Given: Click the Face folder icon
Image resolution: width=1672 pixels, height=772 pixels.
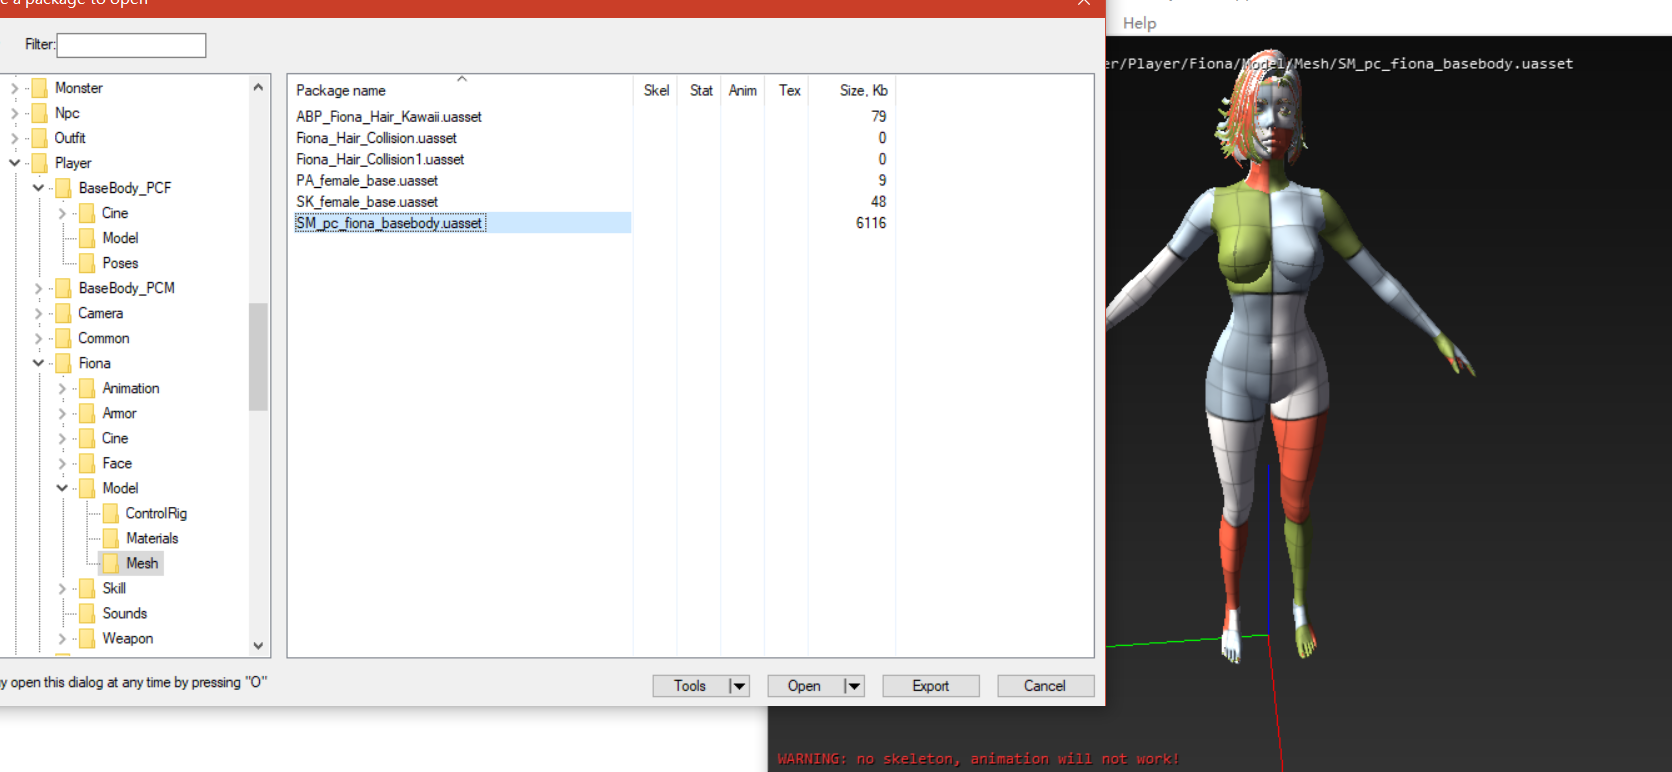Looking at the screenshot, I should [x=88, y=463].
